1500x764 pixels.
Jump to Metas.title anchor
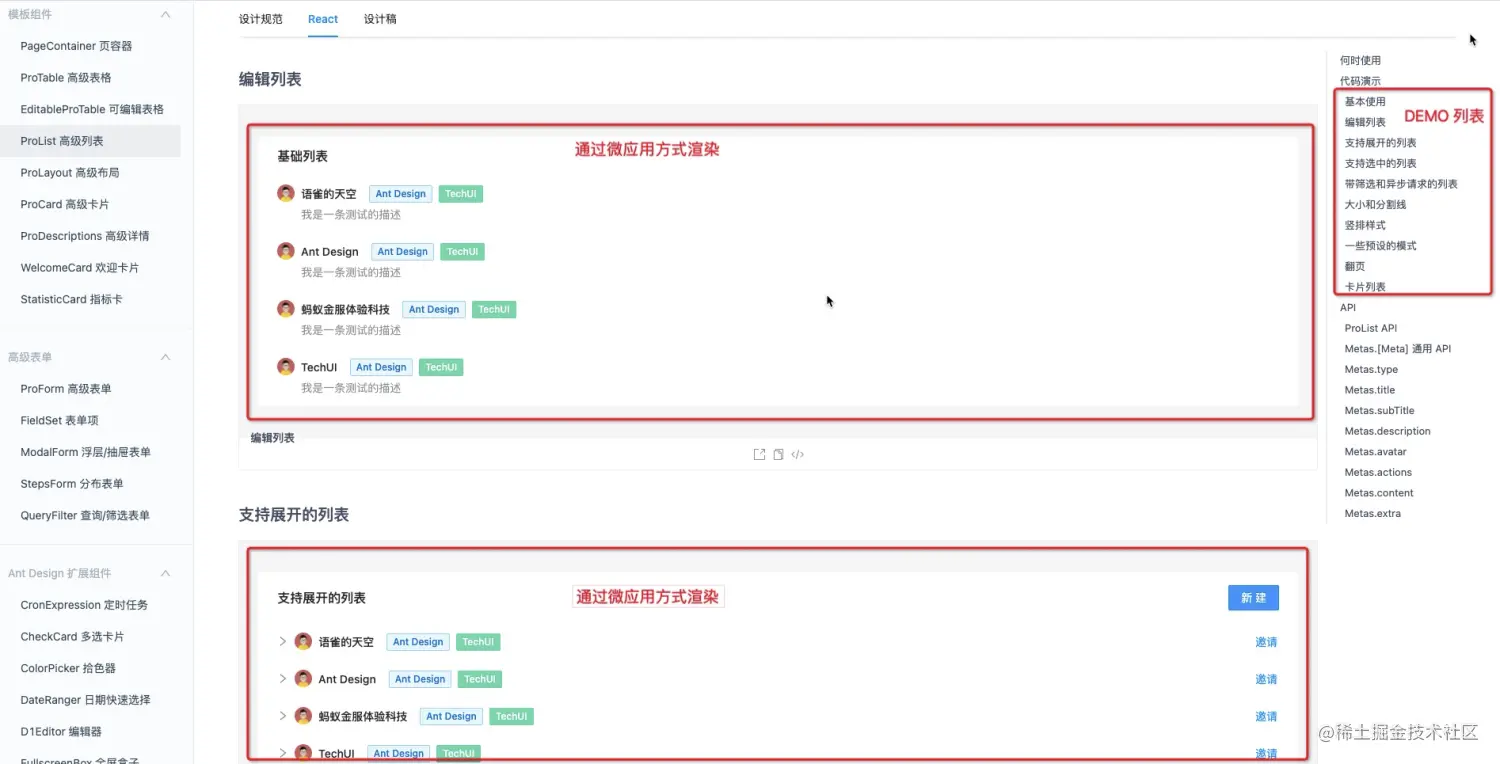tap(1370, 390)
